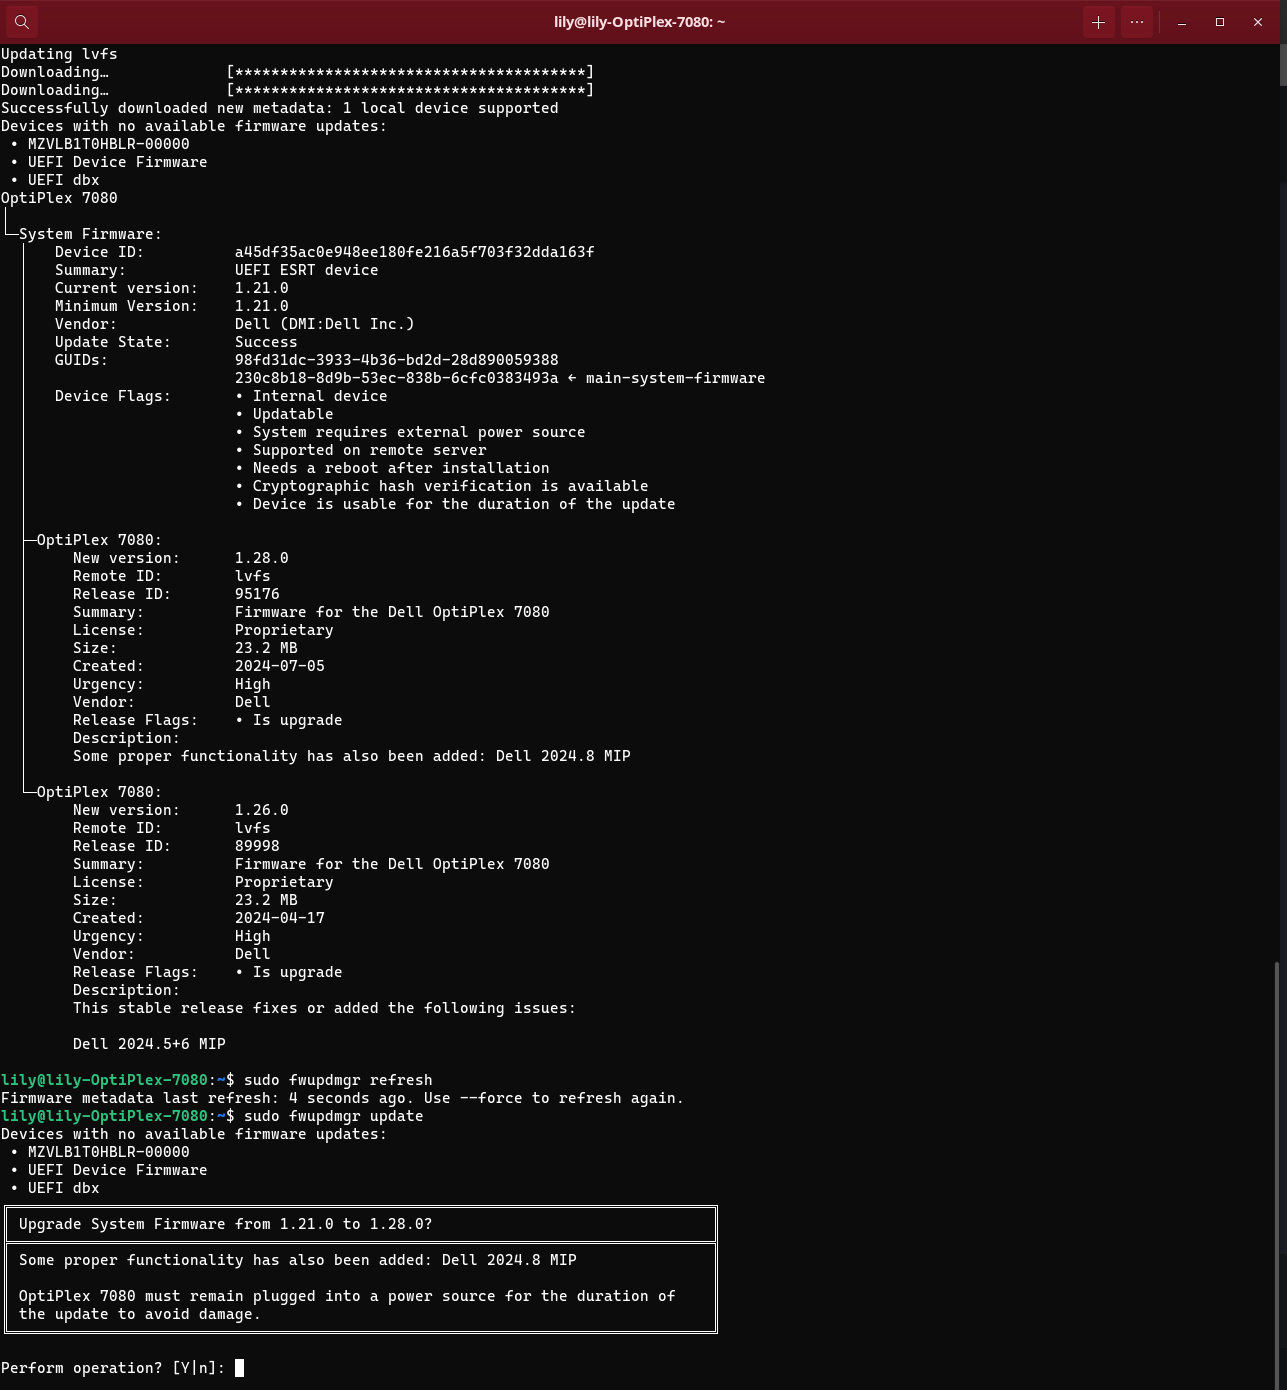Open the terminal search icon
Viewport: 1287px width, 1390px height.
22,22
